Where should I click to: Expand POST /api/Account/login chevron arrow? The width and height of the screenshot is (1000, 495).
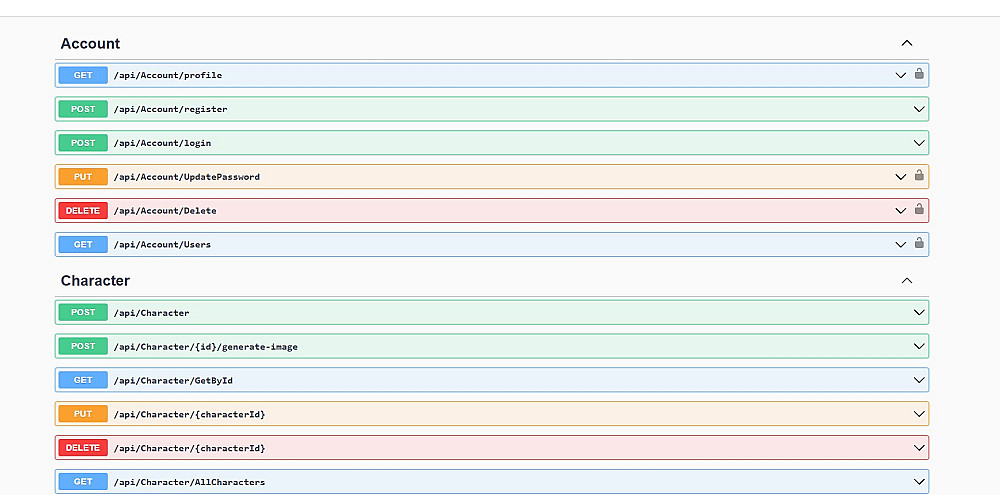click(919, 143)
